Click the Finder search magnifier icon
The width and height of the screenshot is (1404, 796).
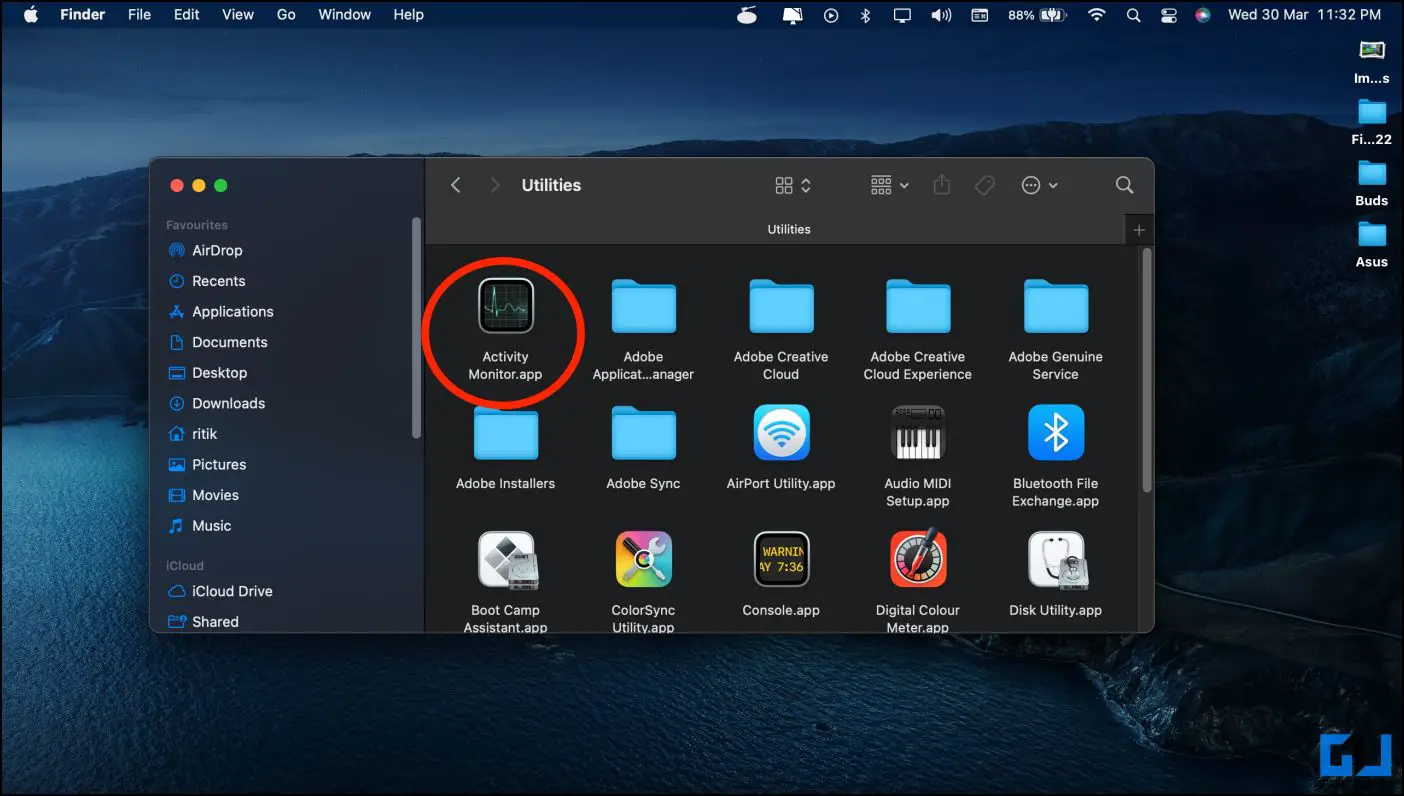pyautogui.click(x=1124, y=185)
